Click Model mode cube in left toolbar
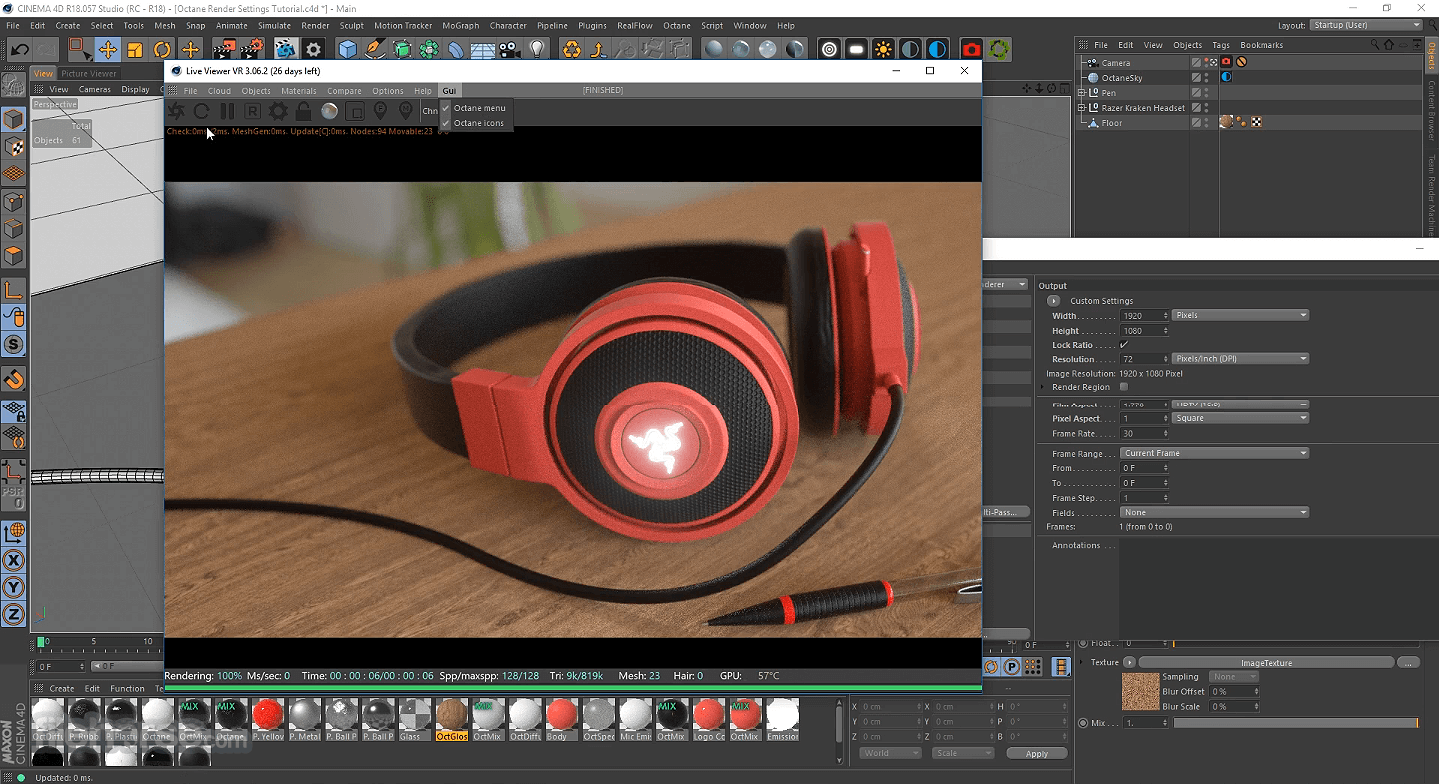Viewport: 1439px width, 784px height. (x=14, y=120)
